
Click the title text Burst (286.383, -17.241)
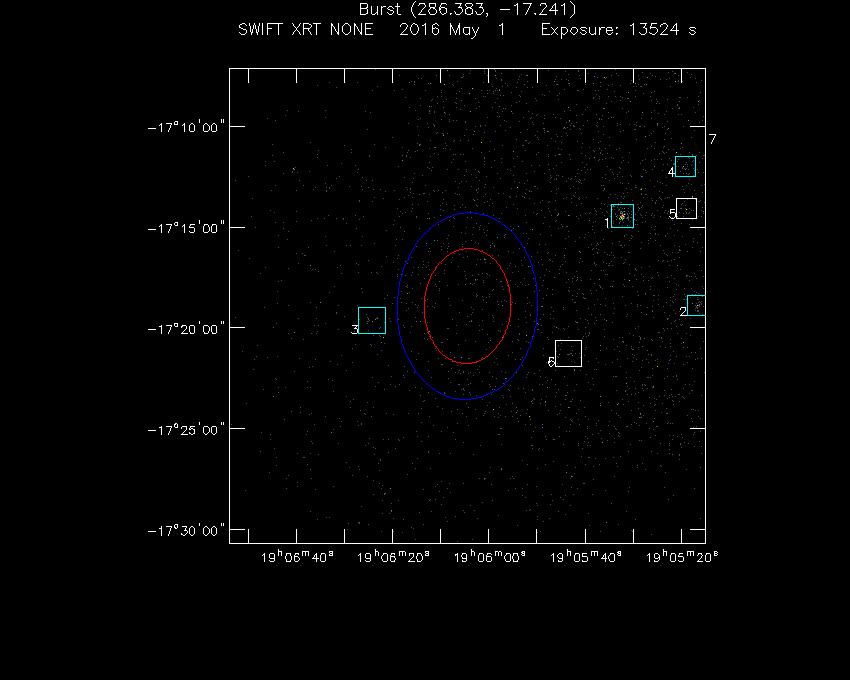[x=467, y=9]
